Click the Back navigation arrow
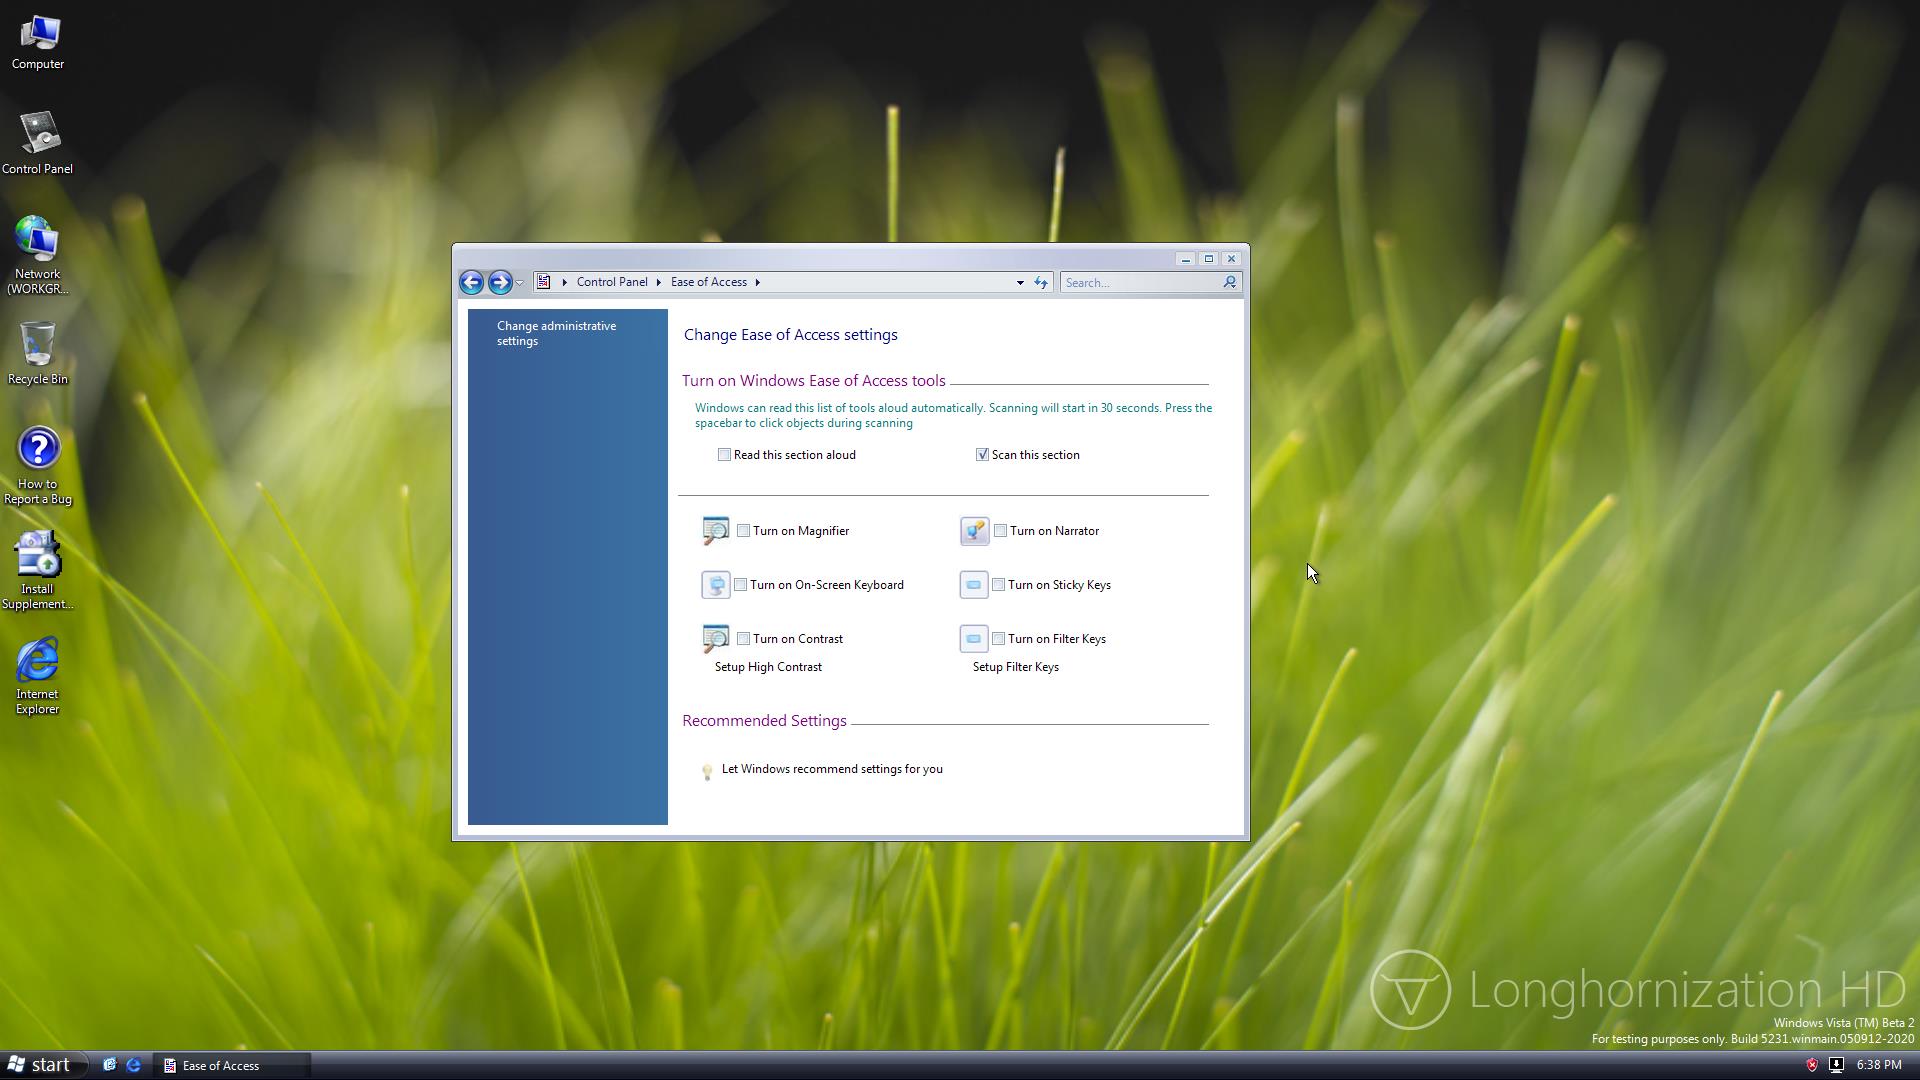1920x1080 pixels. 471,282
